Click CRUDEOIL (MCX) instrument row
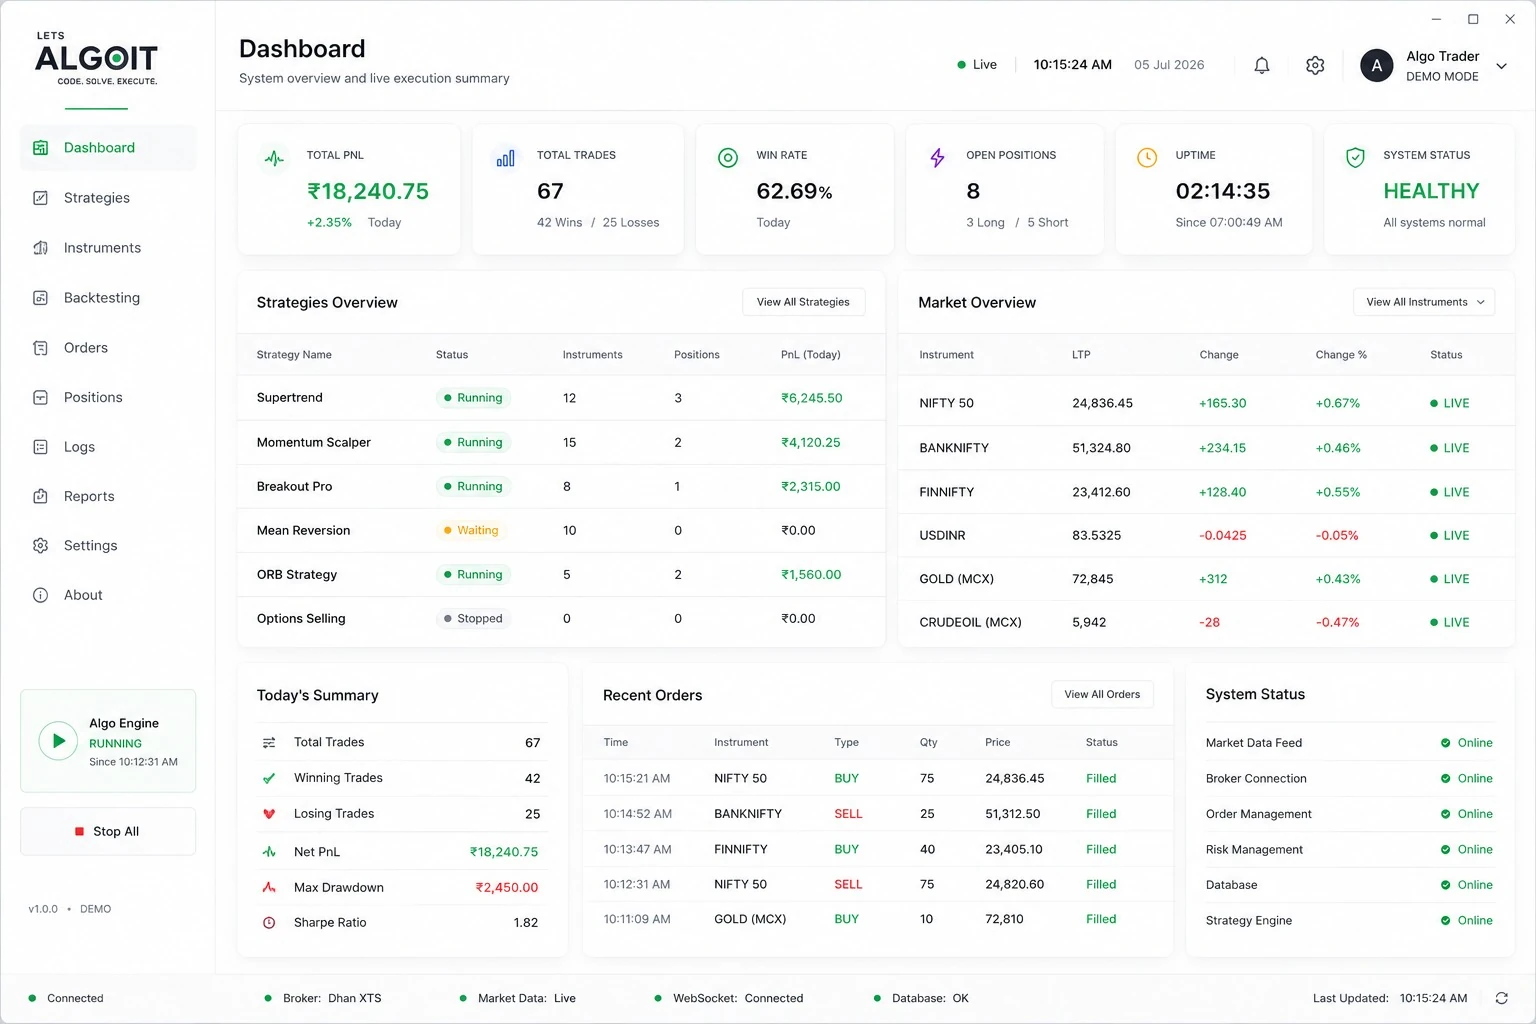 point(1206,622)
